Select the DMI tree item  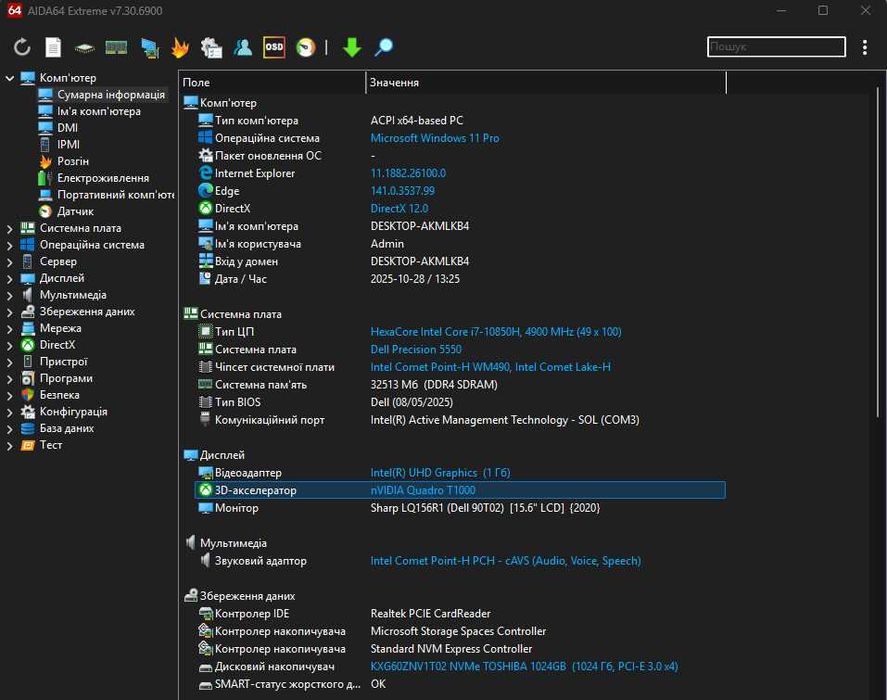point(67,128)
